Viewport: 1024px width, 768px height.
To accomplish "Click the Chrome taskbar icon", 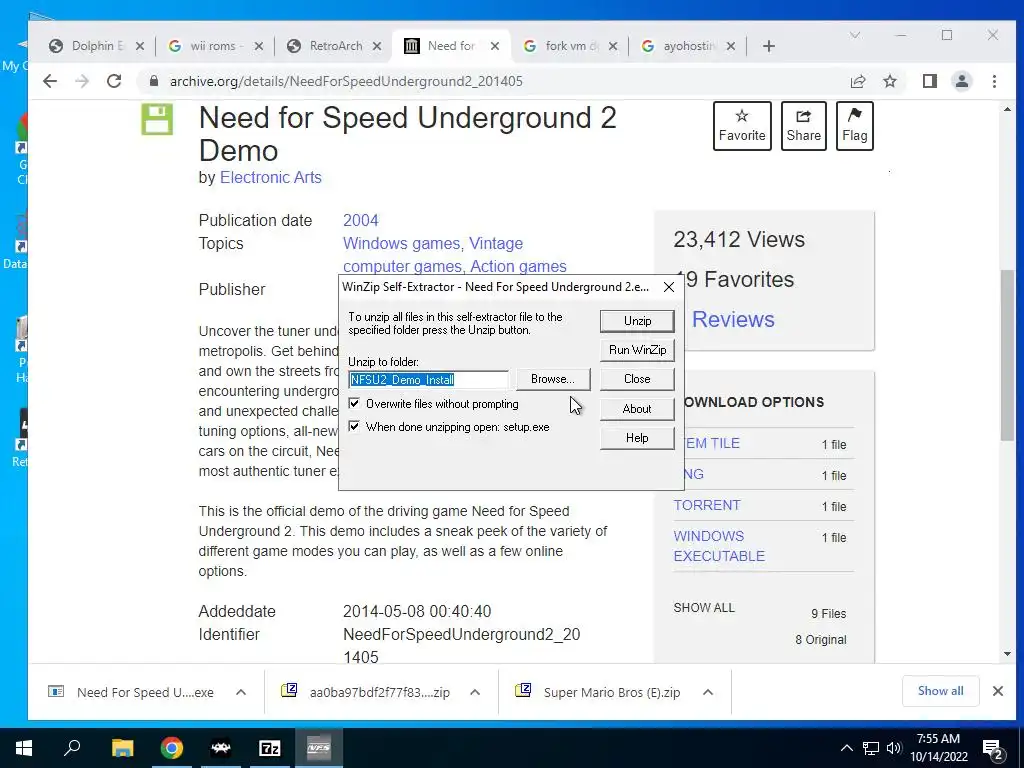I will click(172, 748).
